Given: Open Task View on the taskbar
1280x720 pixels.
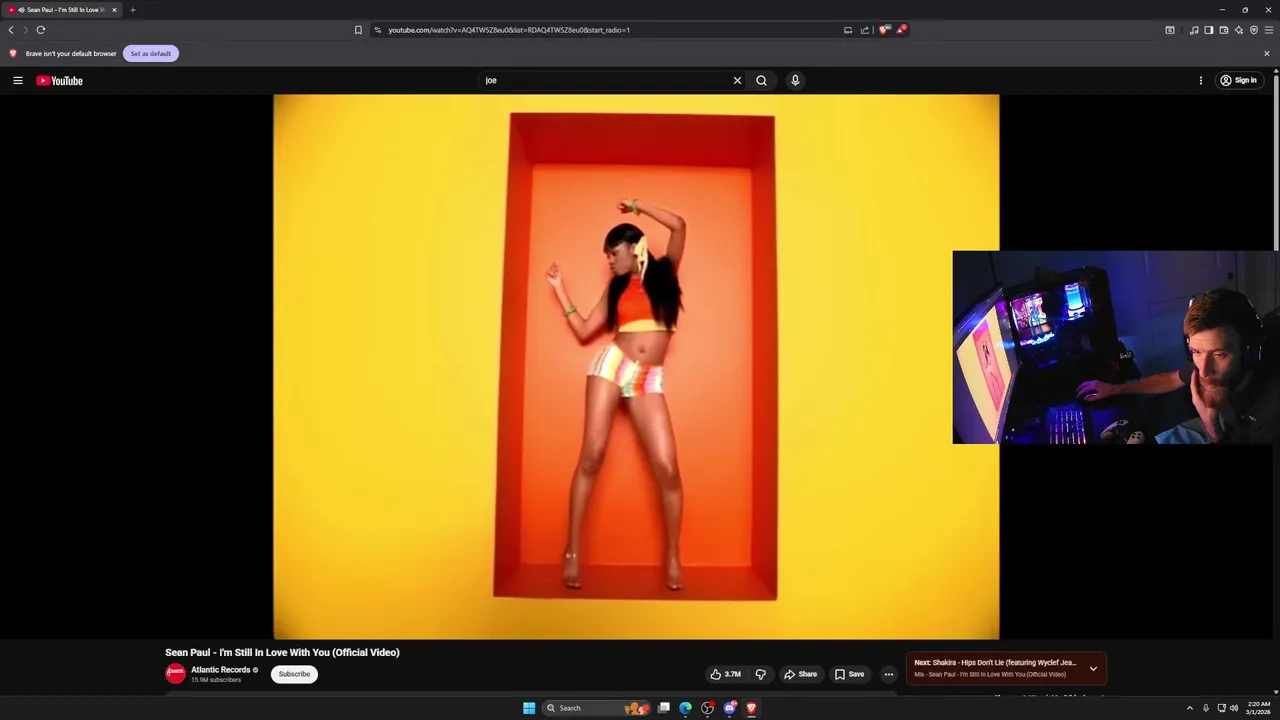Looking at the screenshot, I should click(663, 708).
